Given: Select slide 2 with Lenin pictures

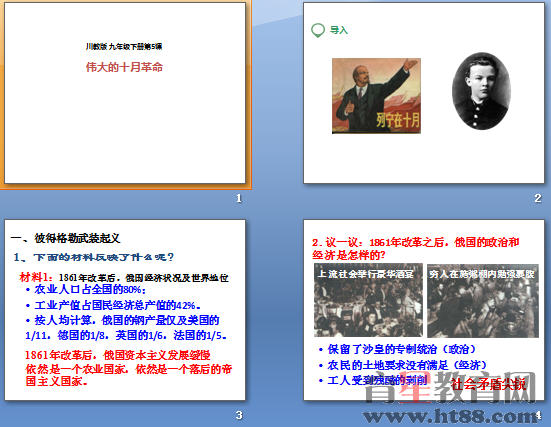Looking at the screenshot, I should click(x=424, y=93).
